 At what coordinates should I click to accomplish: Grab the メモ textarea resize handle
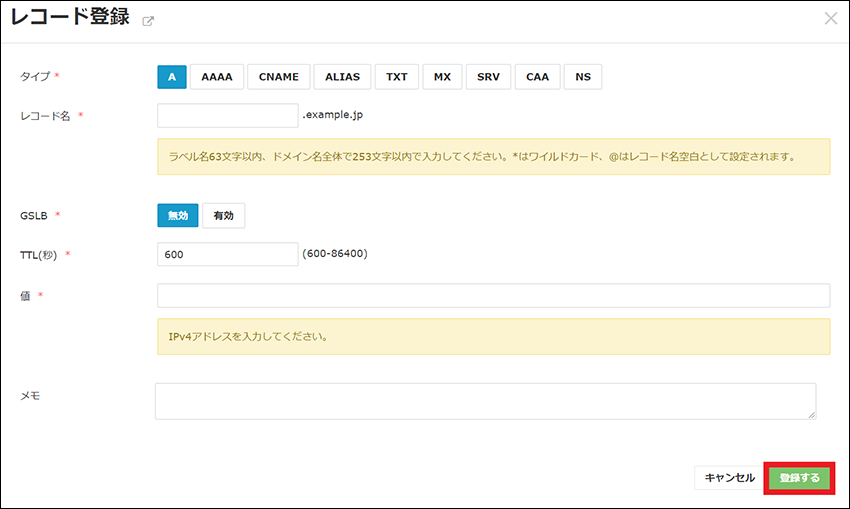tap(811, 414)
